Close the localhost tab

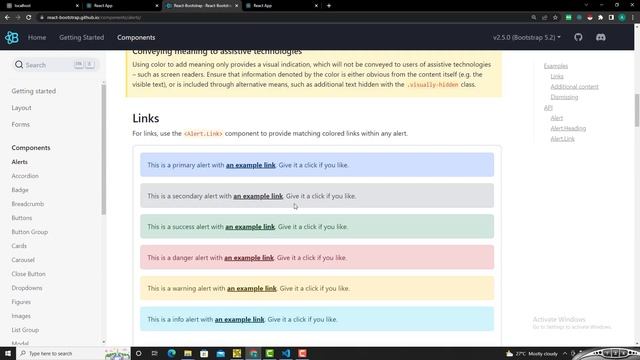coord(77,6)
